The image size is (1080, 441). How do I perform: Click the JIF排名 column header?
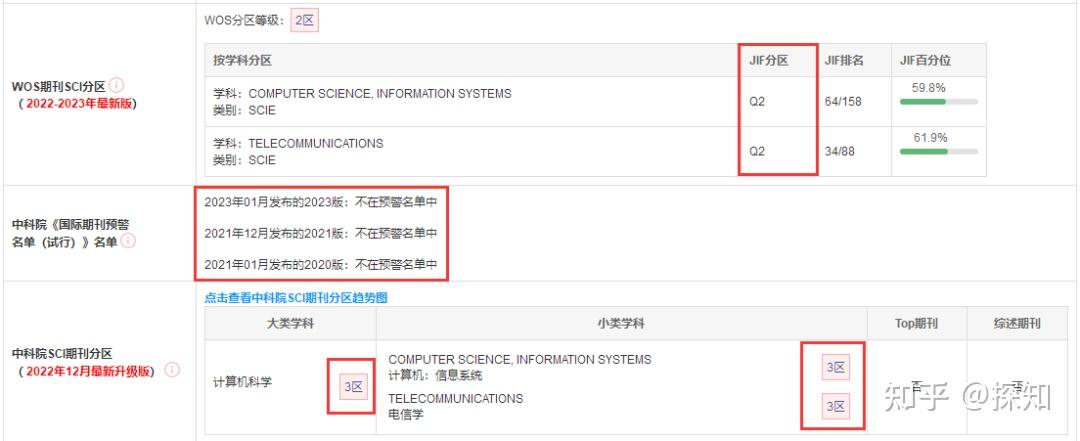[844, 61]
